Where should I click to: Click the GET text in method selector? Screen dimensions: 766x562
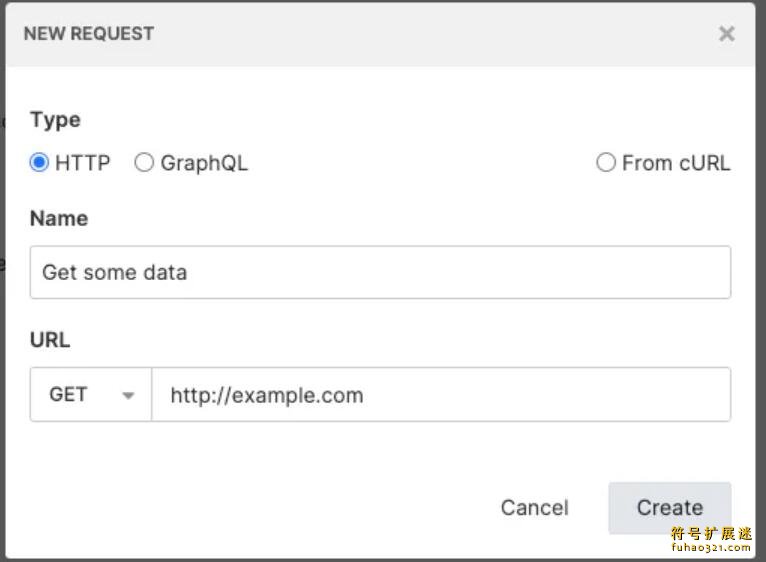[x=68, y=394]
